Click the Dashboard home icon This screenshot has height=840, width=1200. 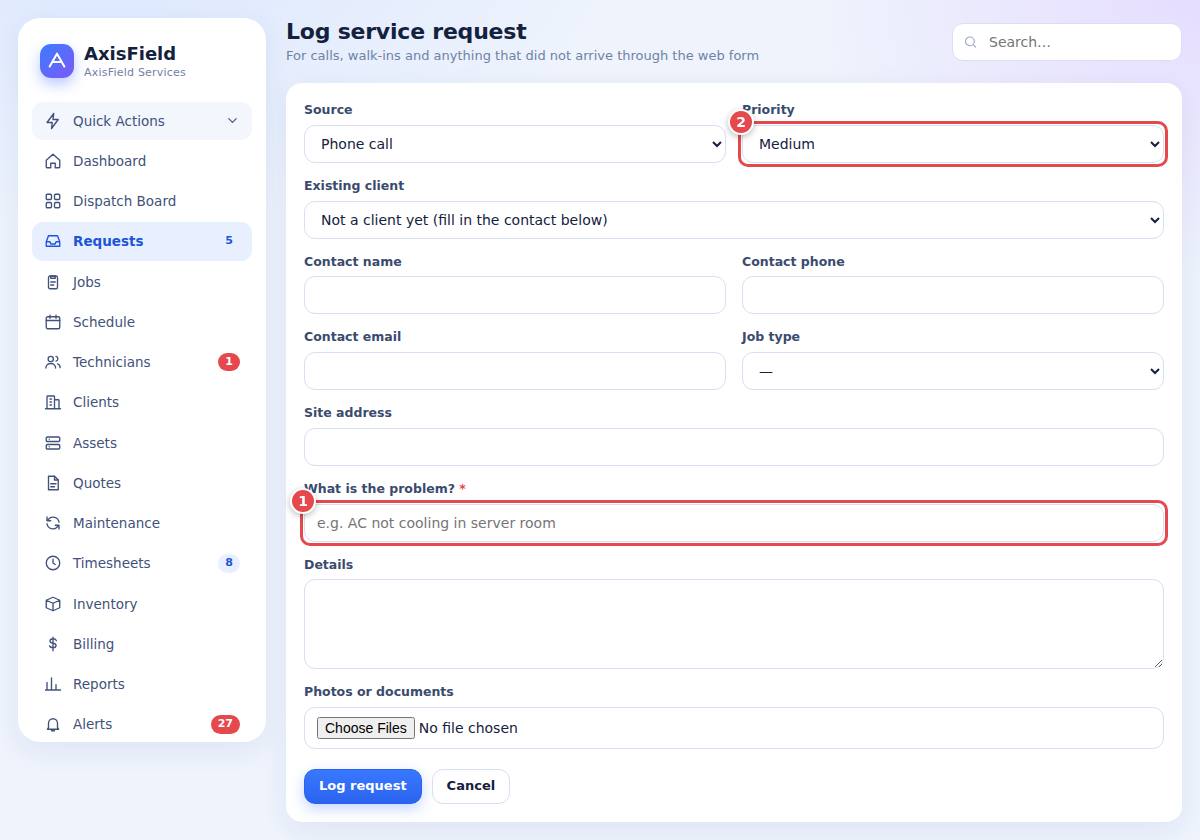53,161
